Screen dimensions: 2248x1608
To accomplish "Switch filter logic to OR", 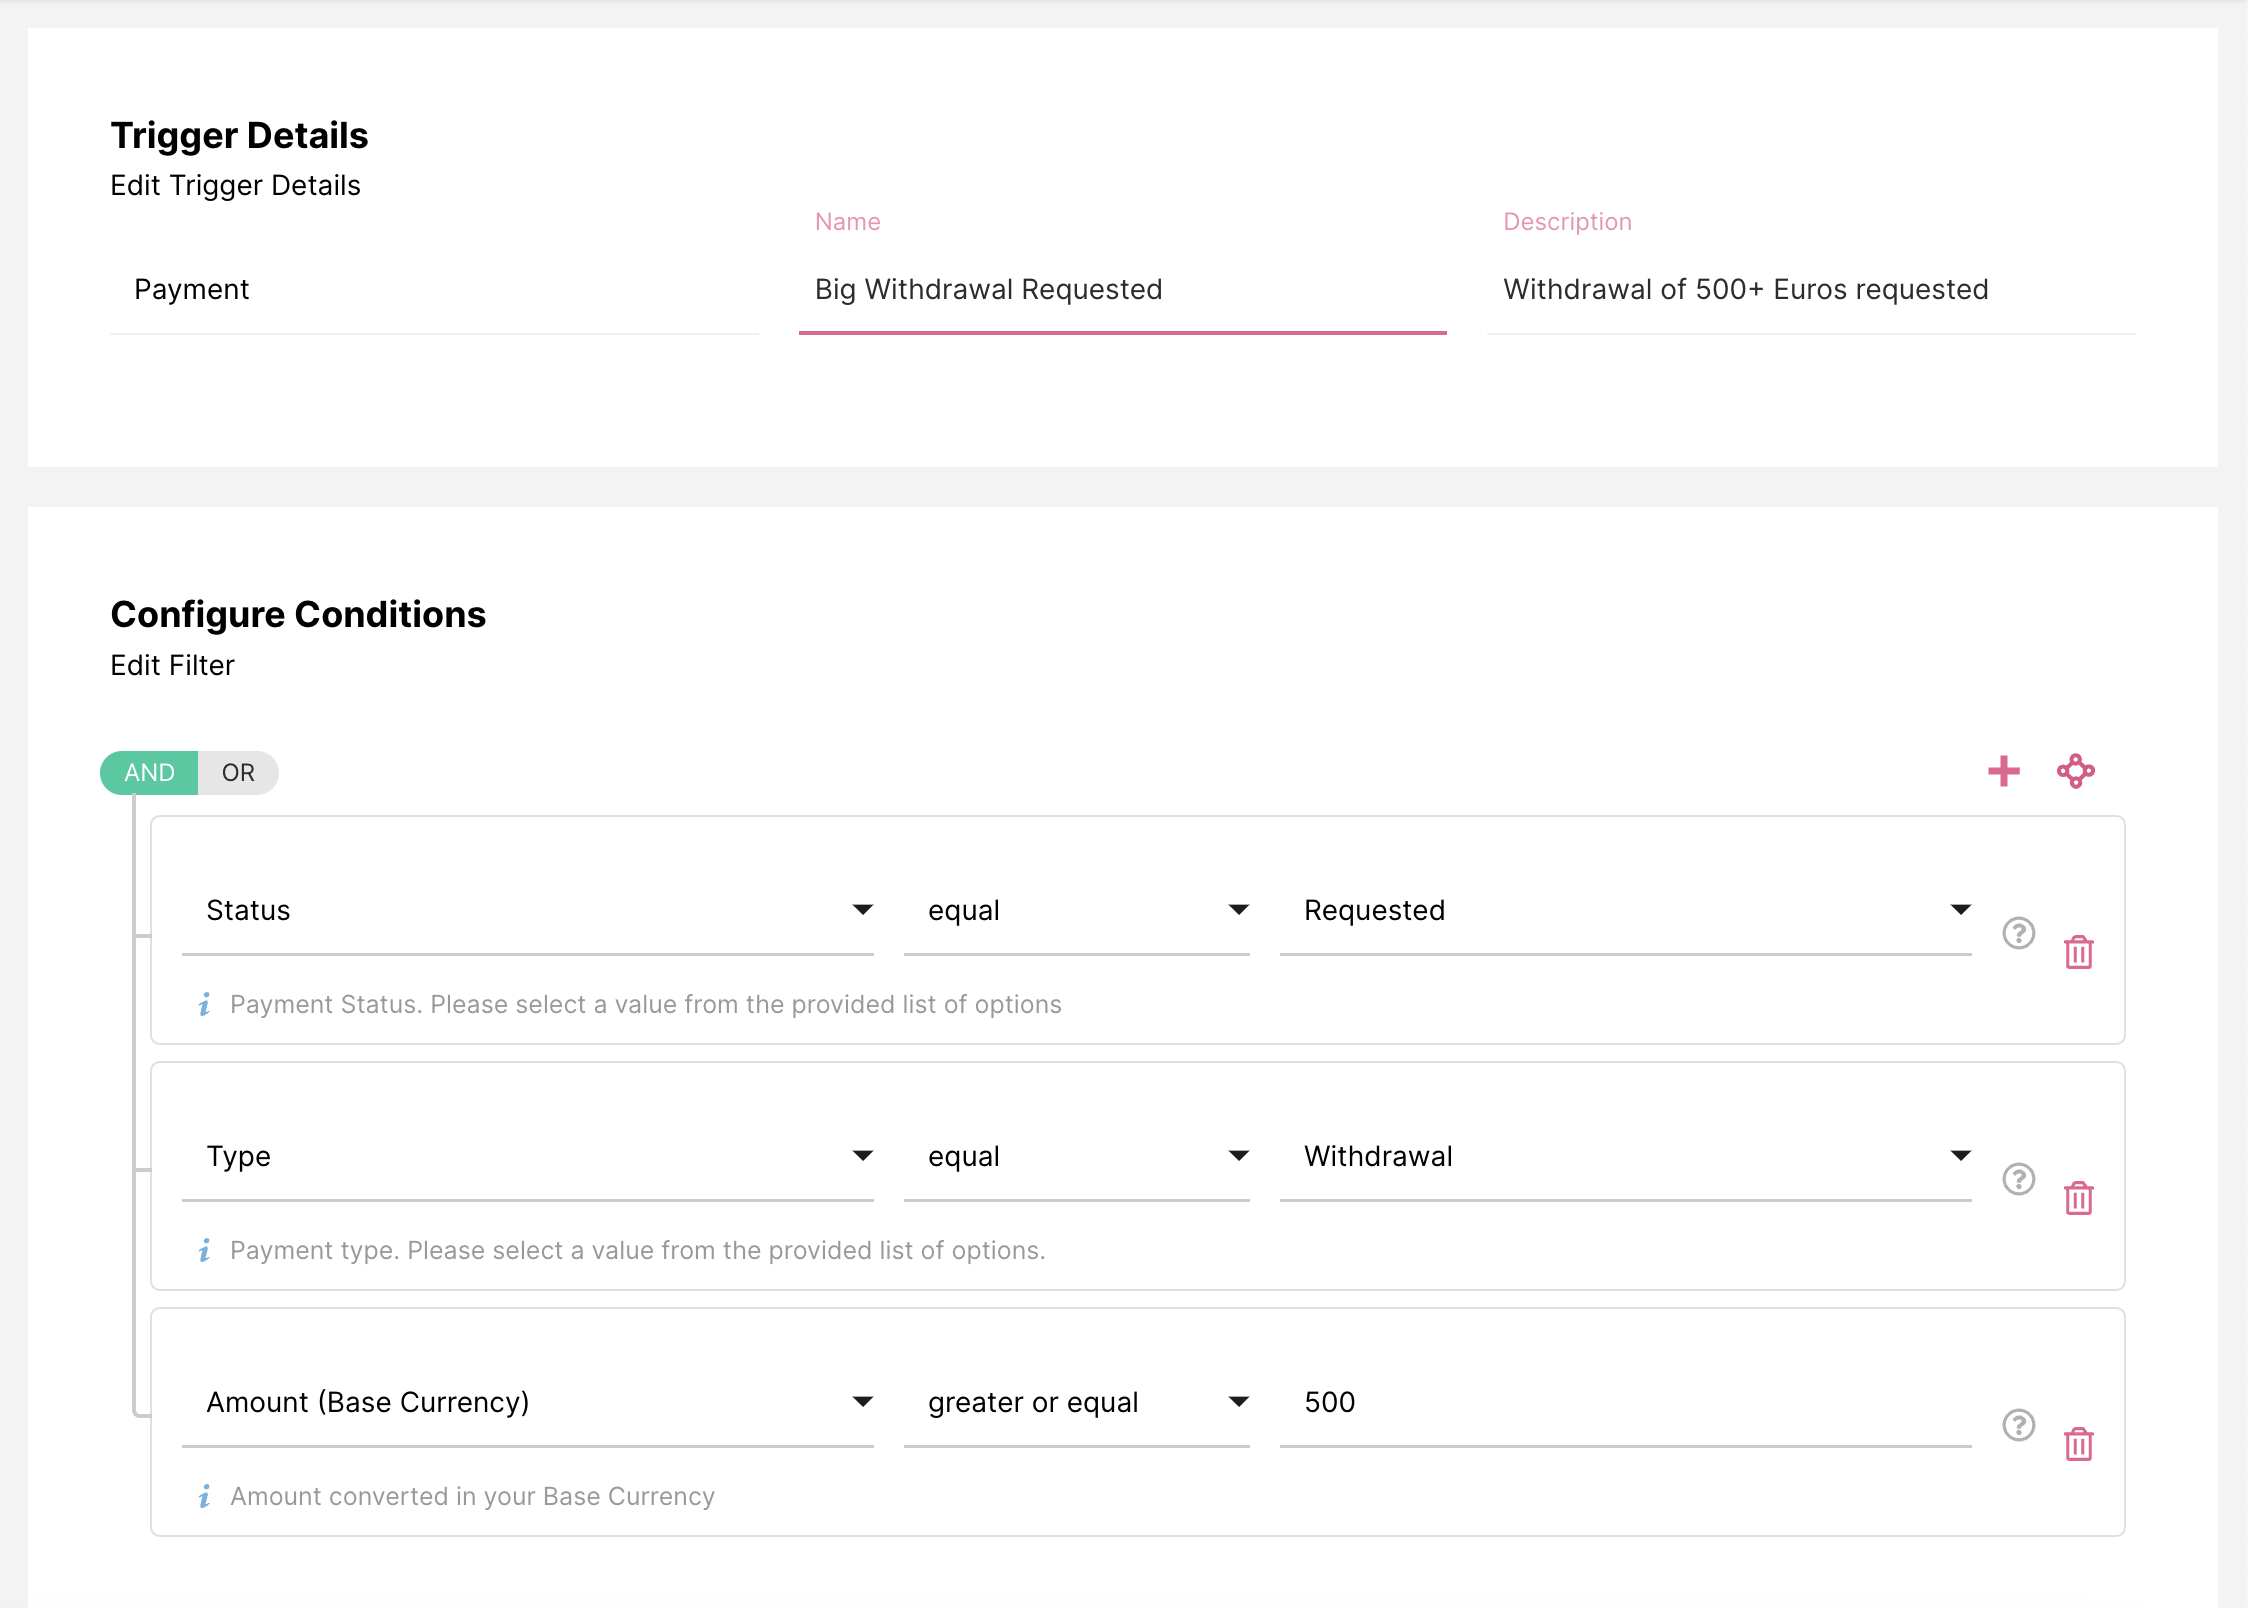I will pos(238,773).
